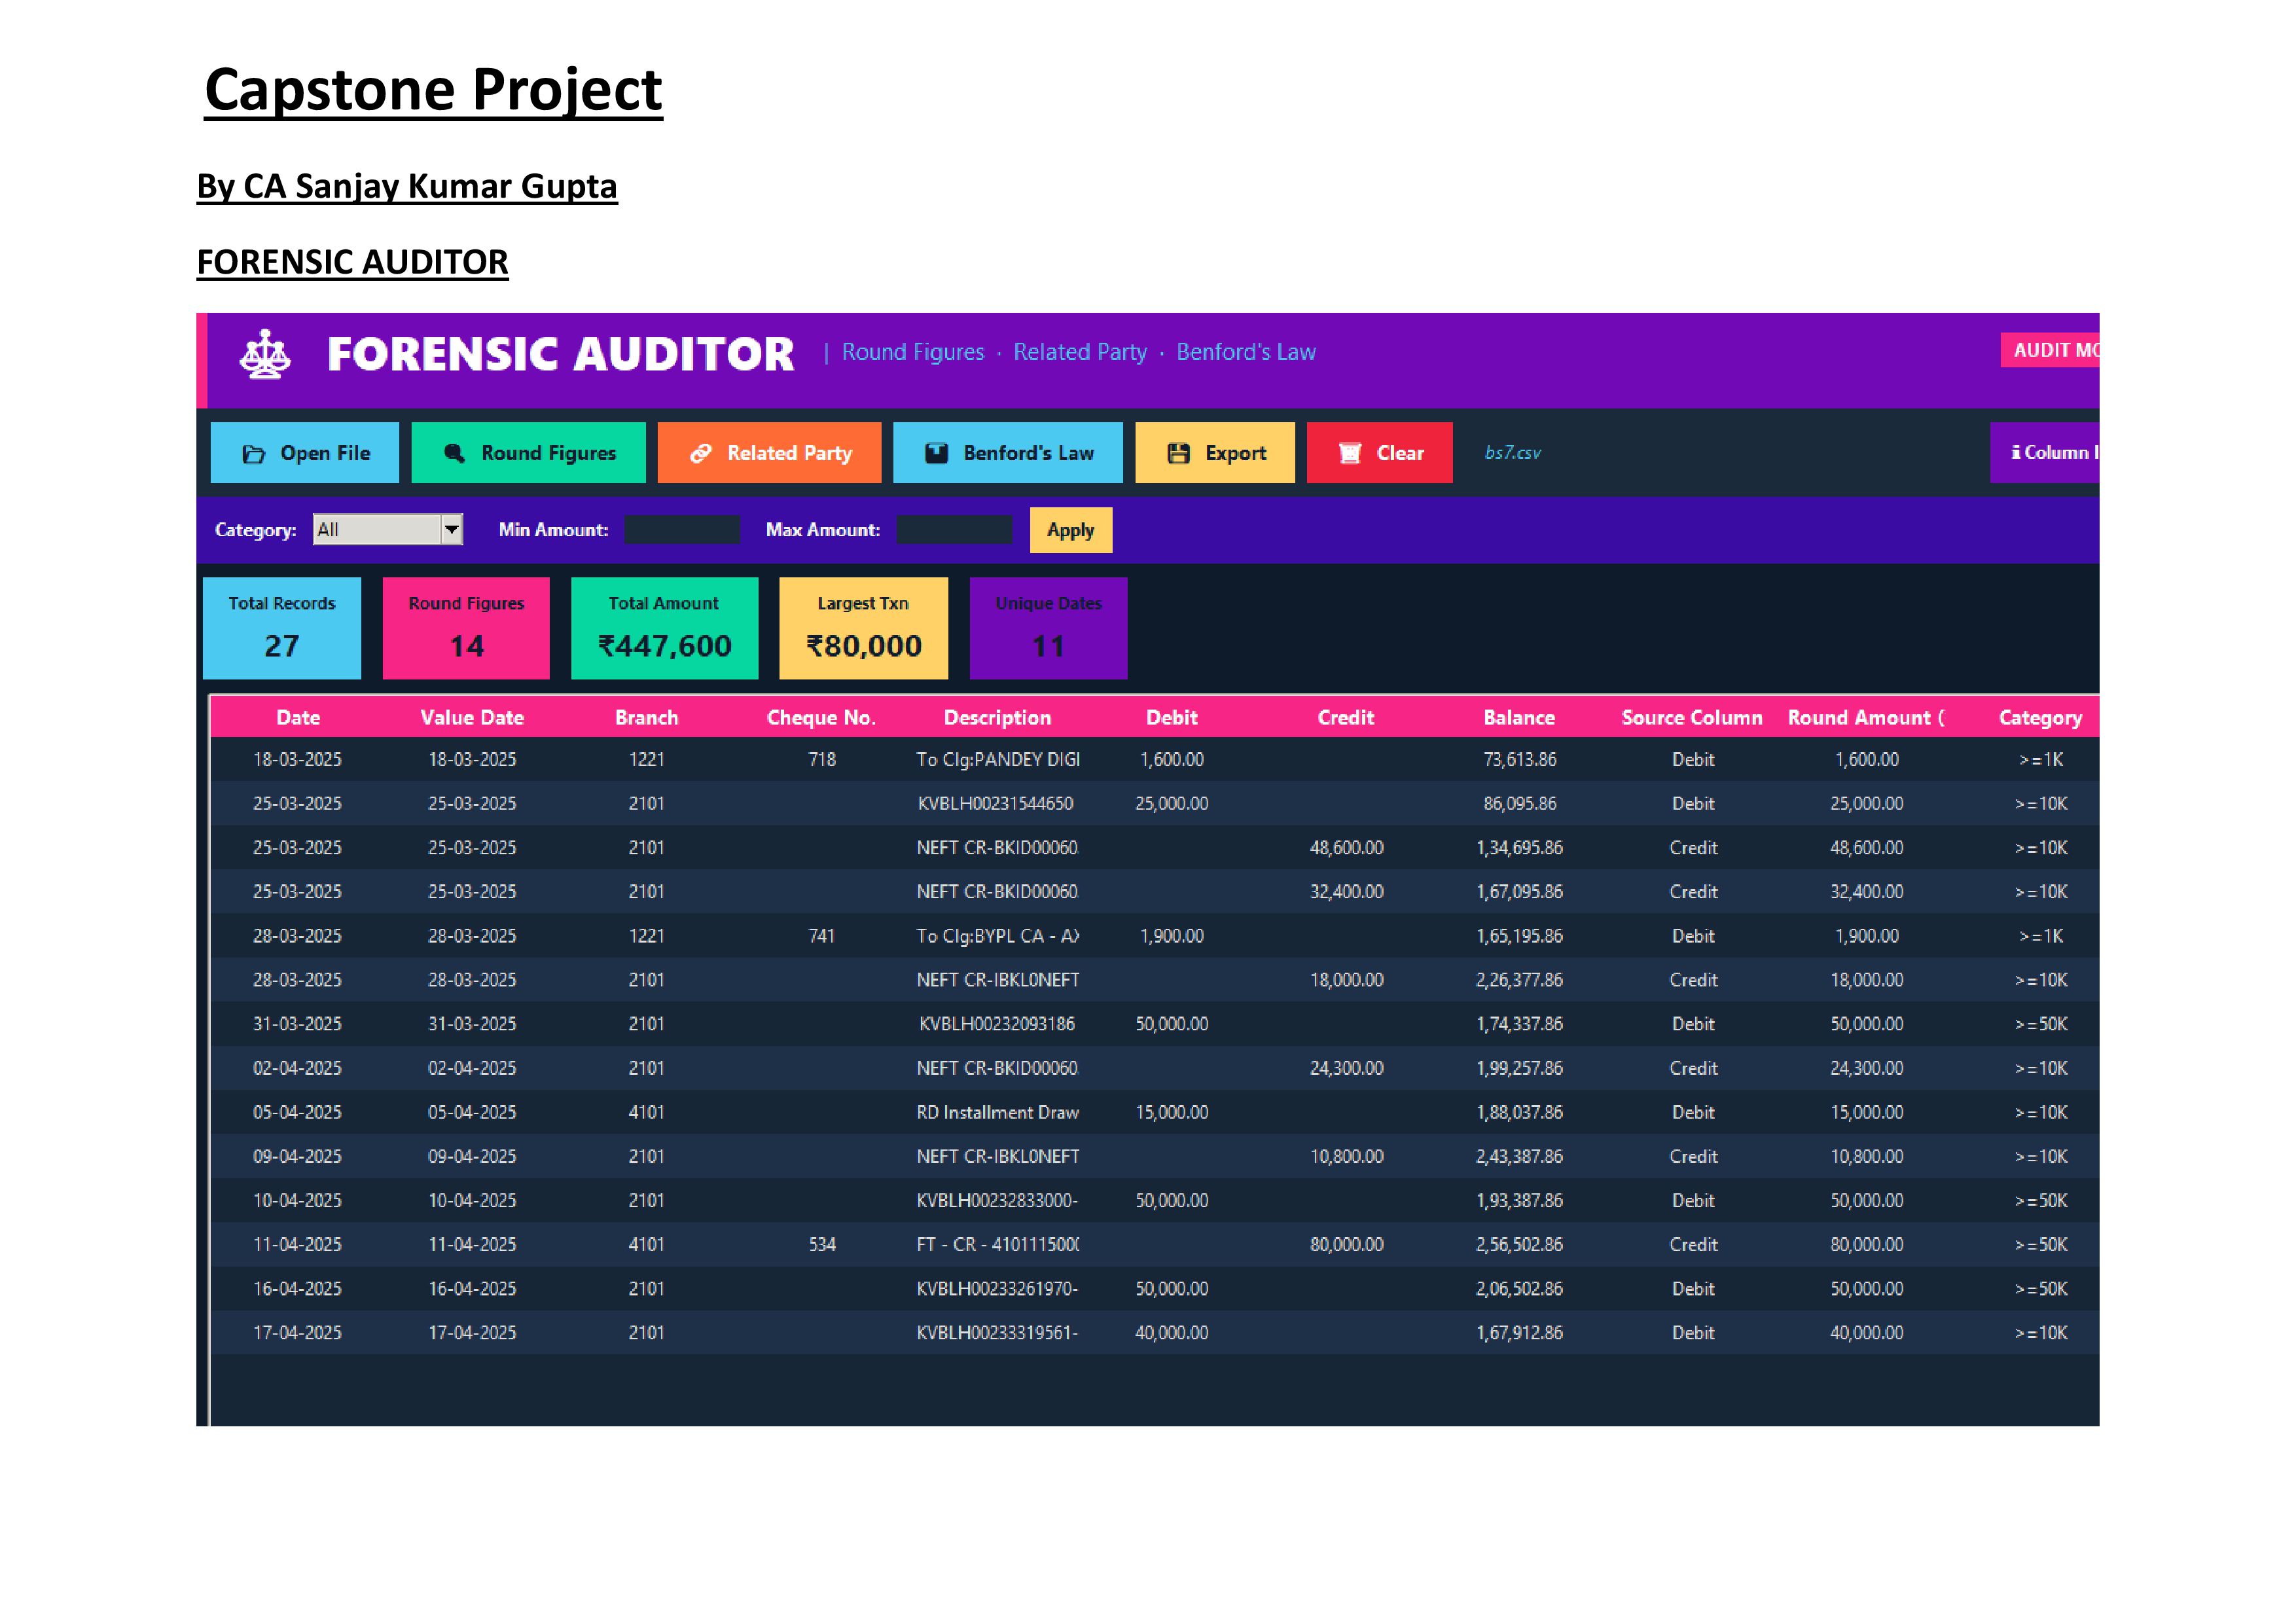The width and height of the screenshot is (2296, 1624).
Task: Sort by the Date column header
Action: tap(298, 718)
